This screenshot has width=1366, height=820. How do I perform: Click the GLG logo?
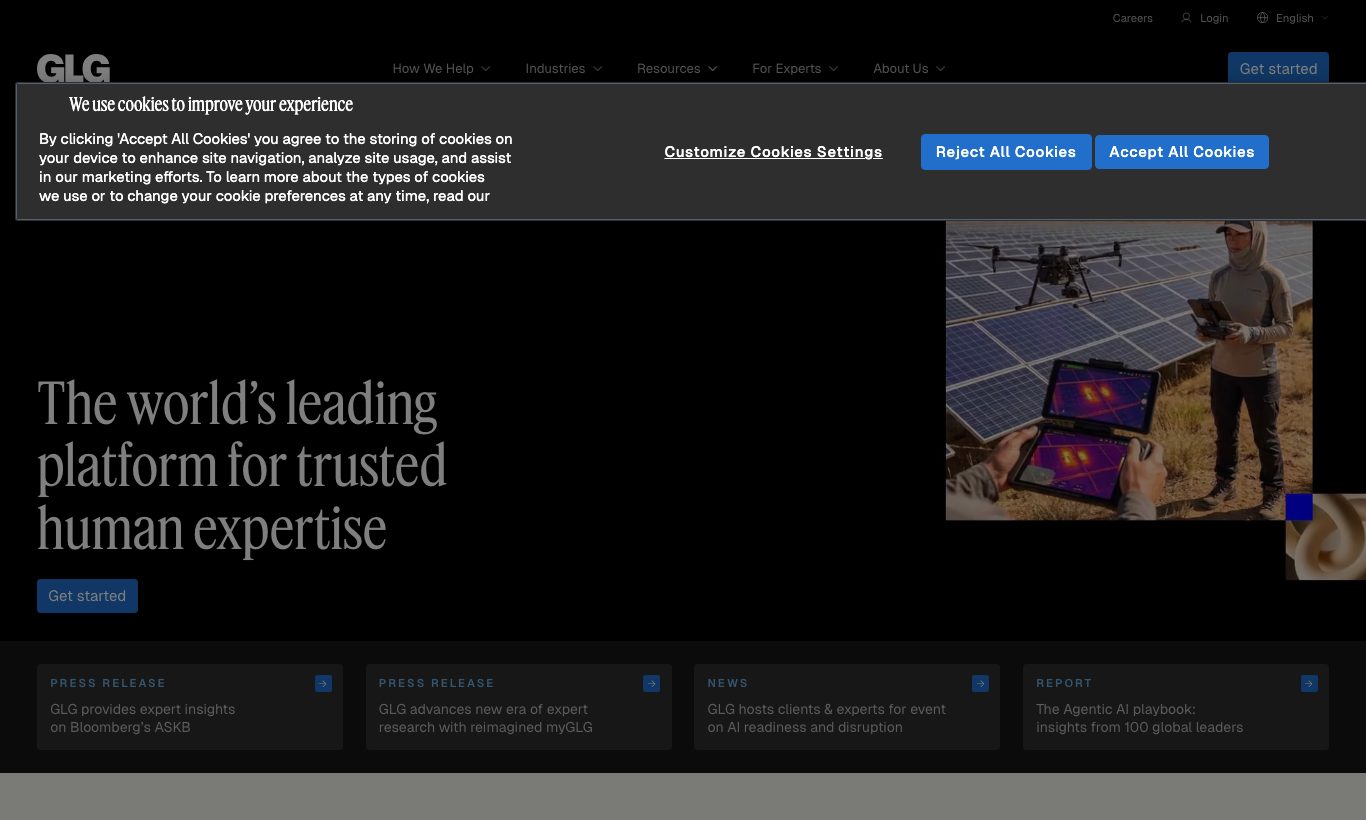[x=73, y=68]
